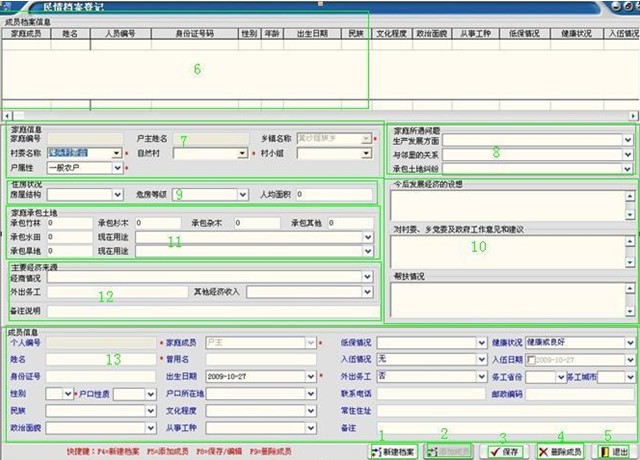
Task: Click the 常住住址 input field
Action: (506, 411)
